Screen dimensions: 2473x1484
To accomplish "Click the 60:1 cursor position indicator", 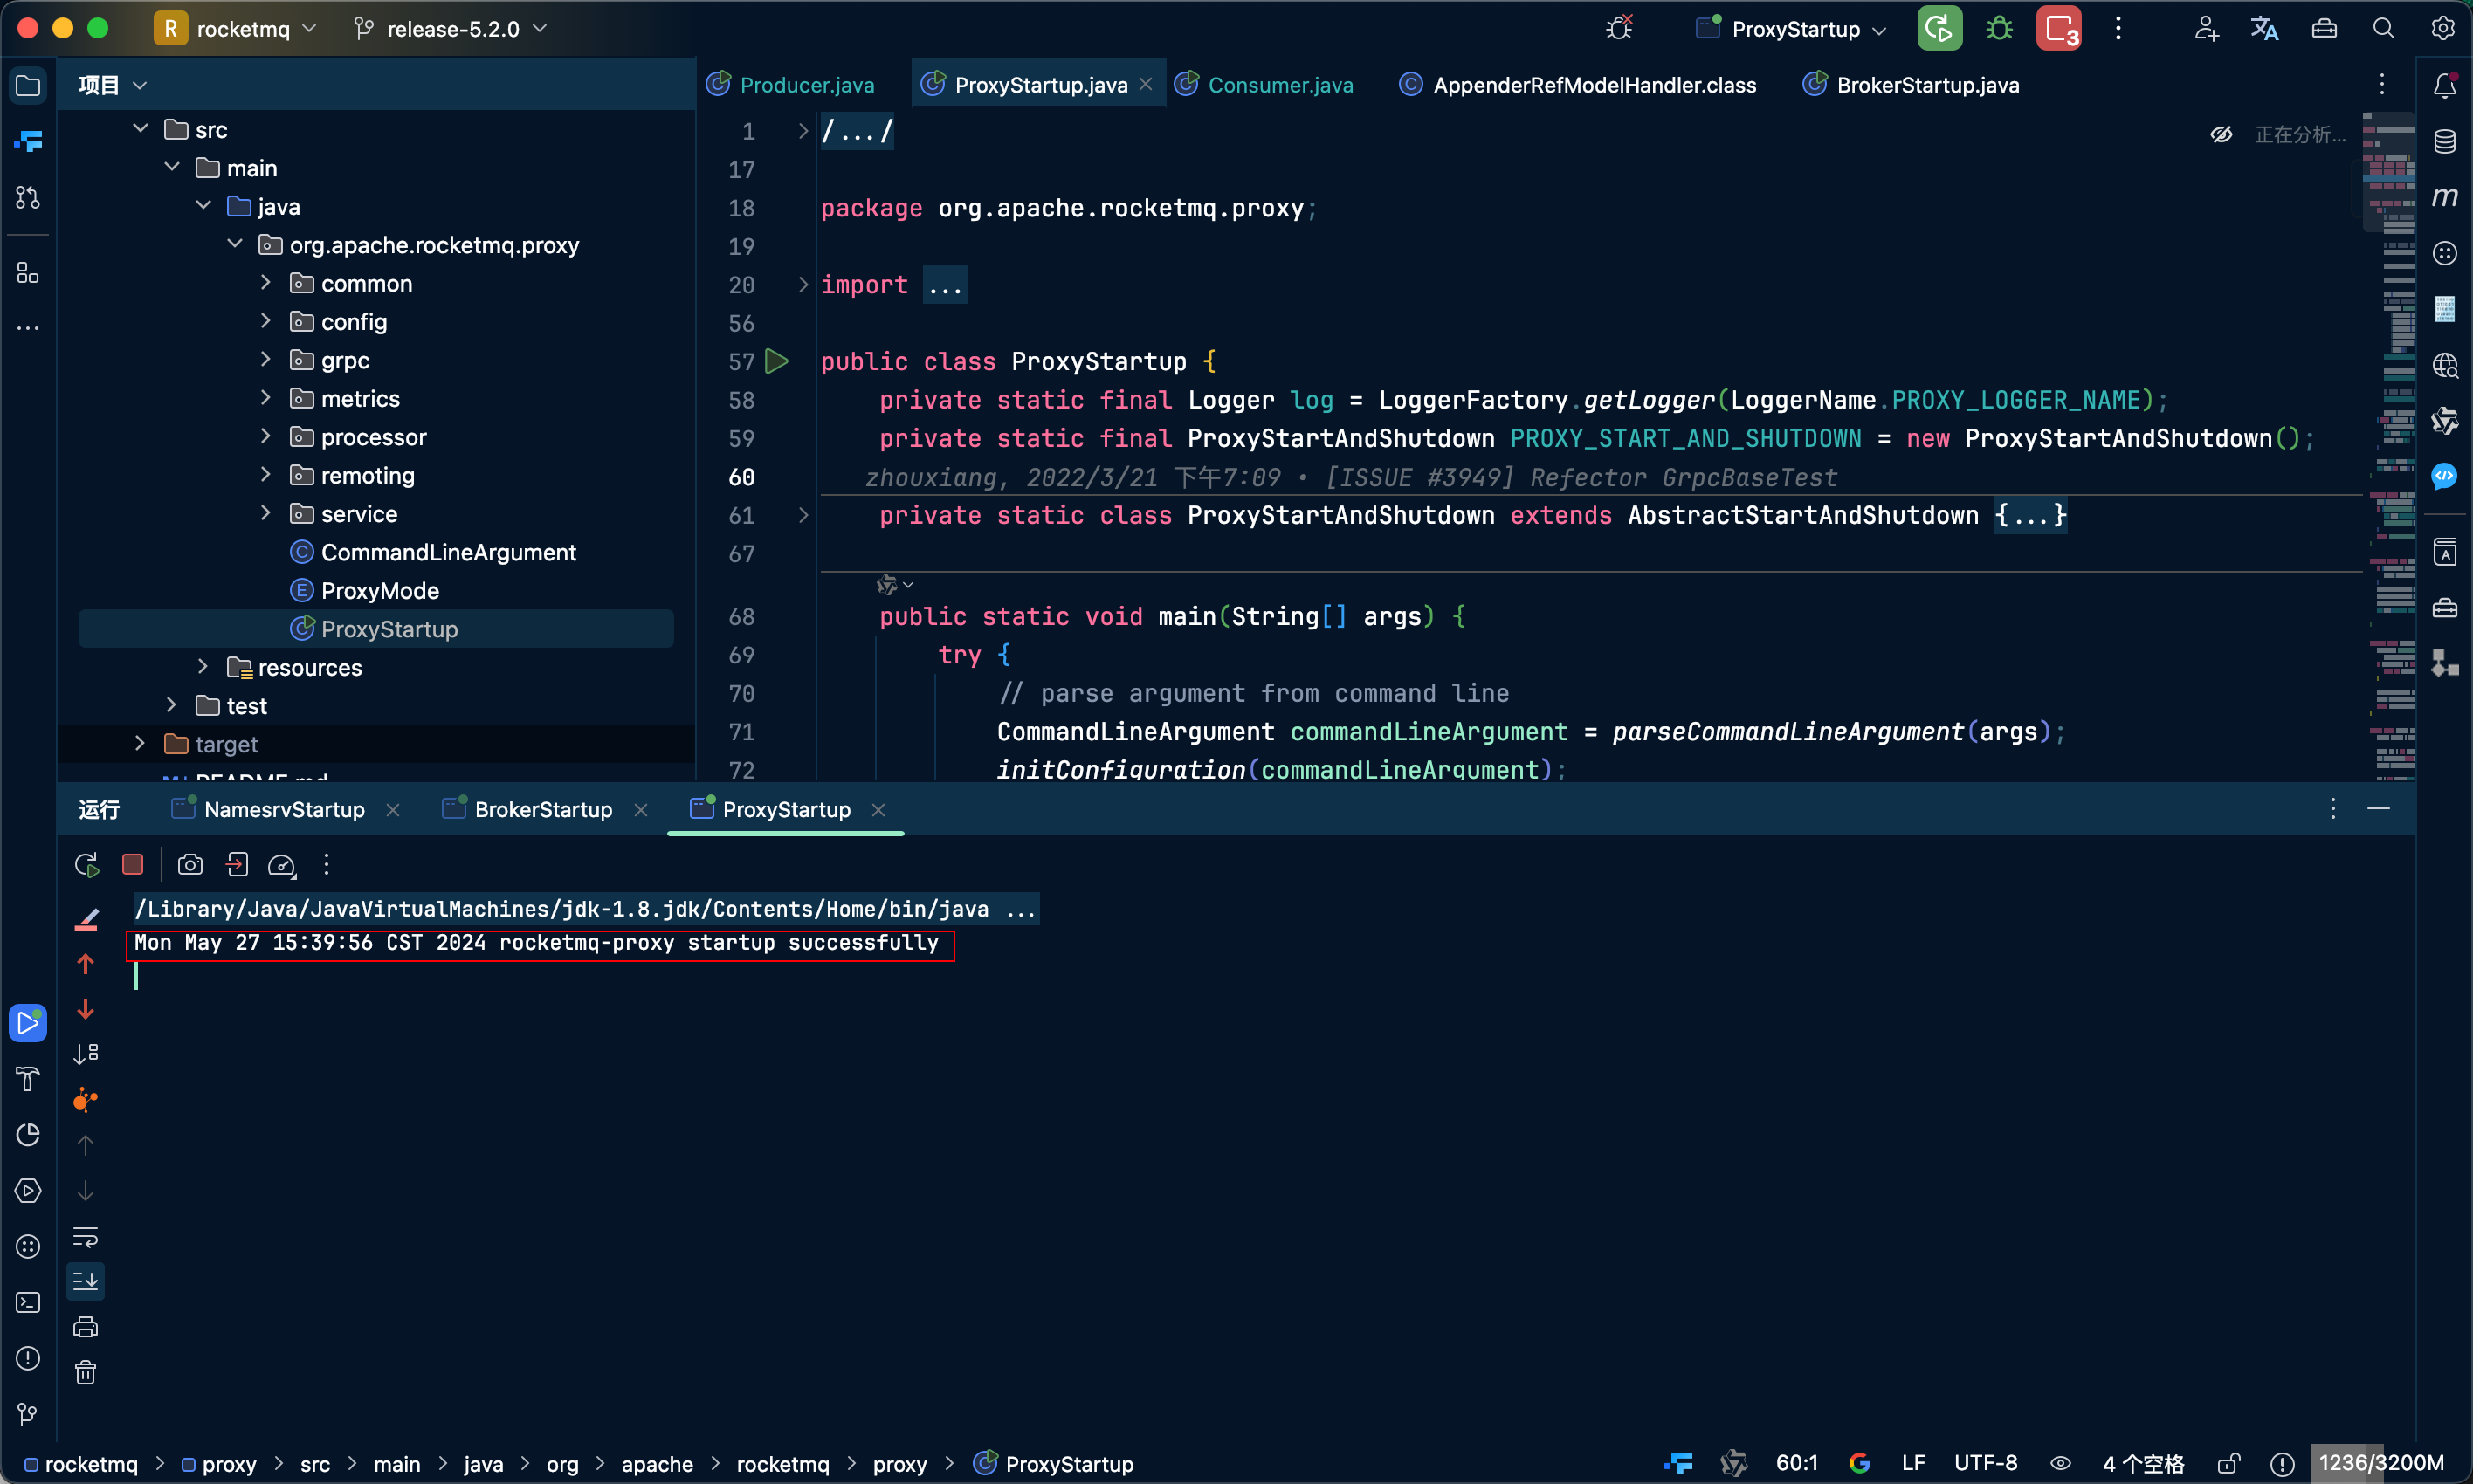I will click(1796, 1463).
